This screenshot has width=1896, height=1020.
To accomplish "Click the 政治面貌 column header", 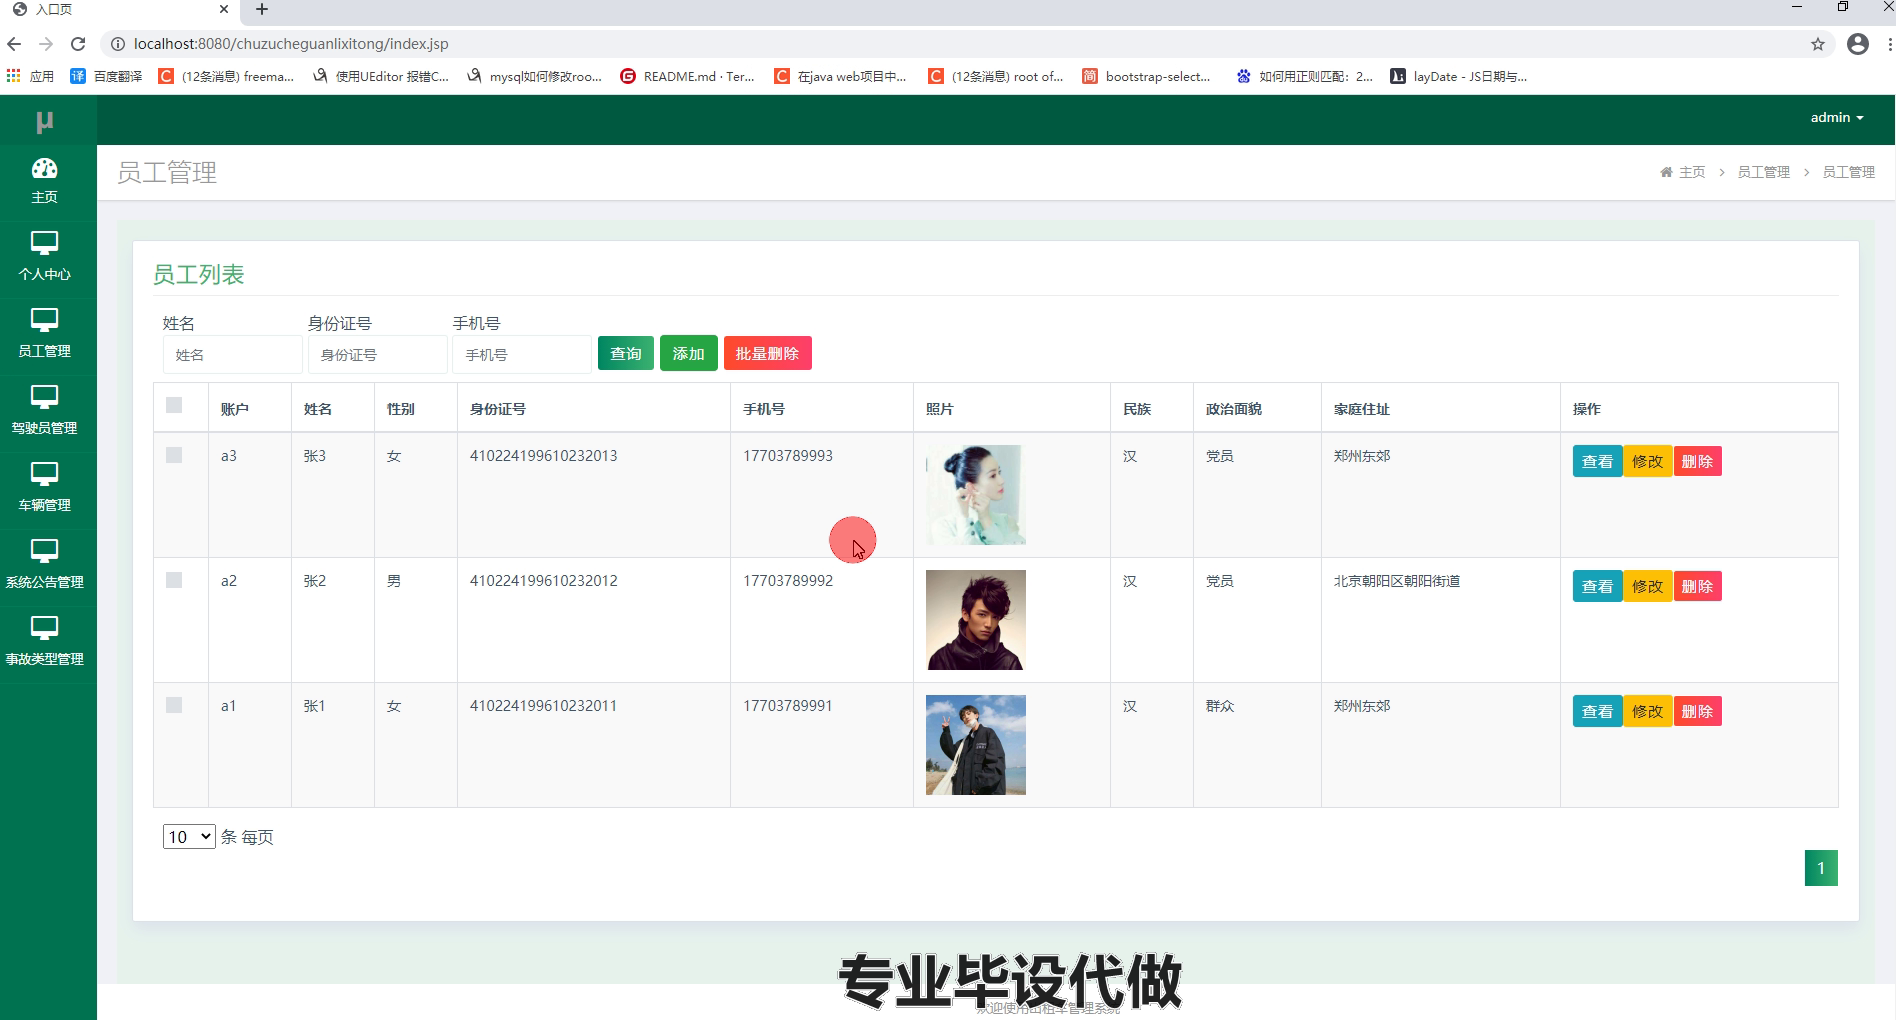I will coord(1233,409).
